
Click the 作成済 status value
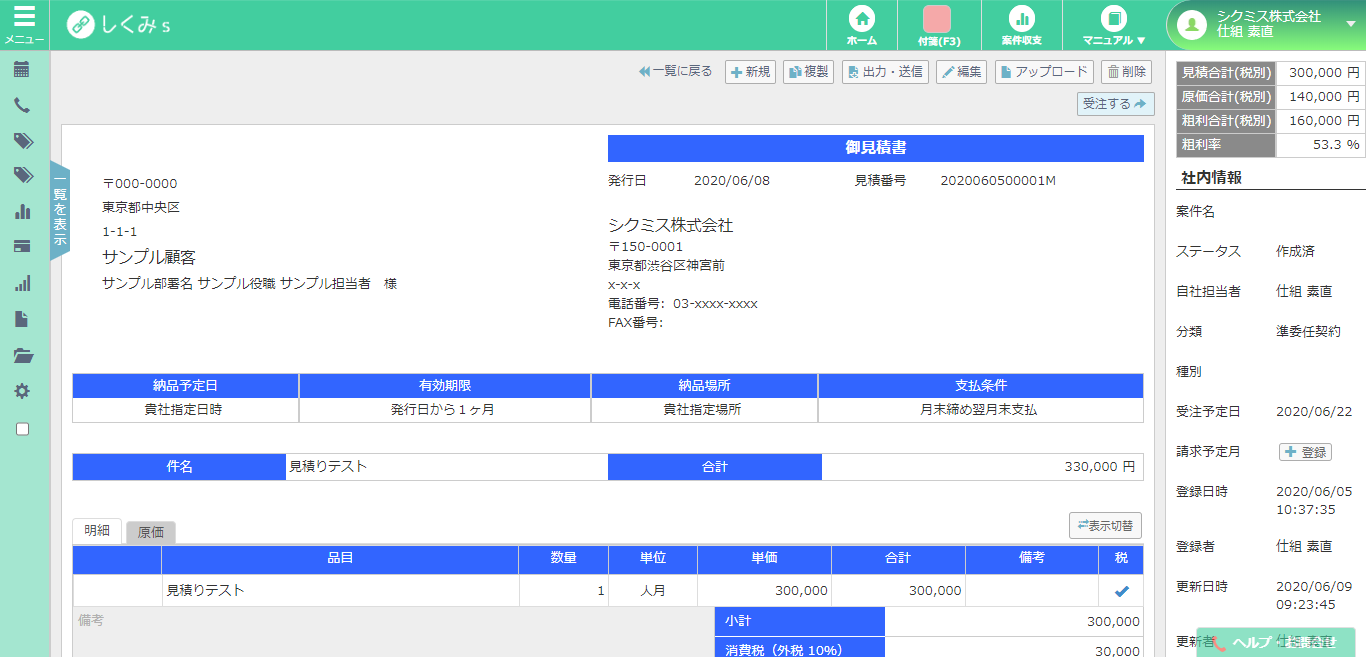1295,252
